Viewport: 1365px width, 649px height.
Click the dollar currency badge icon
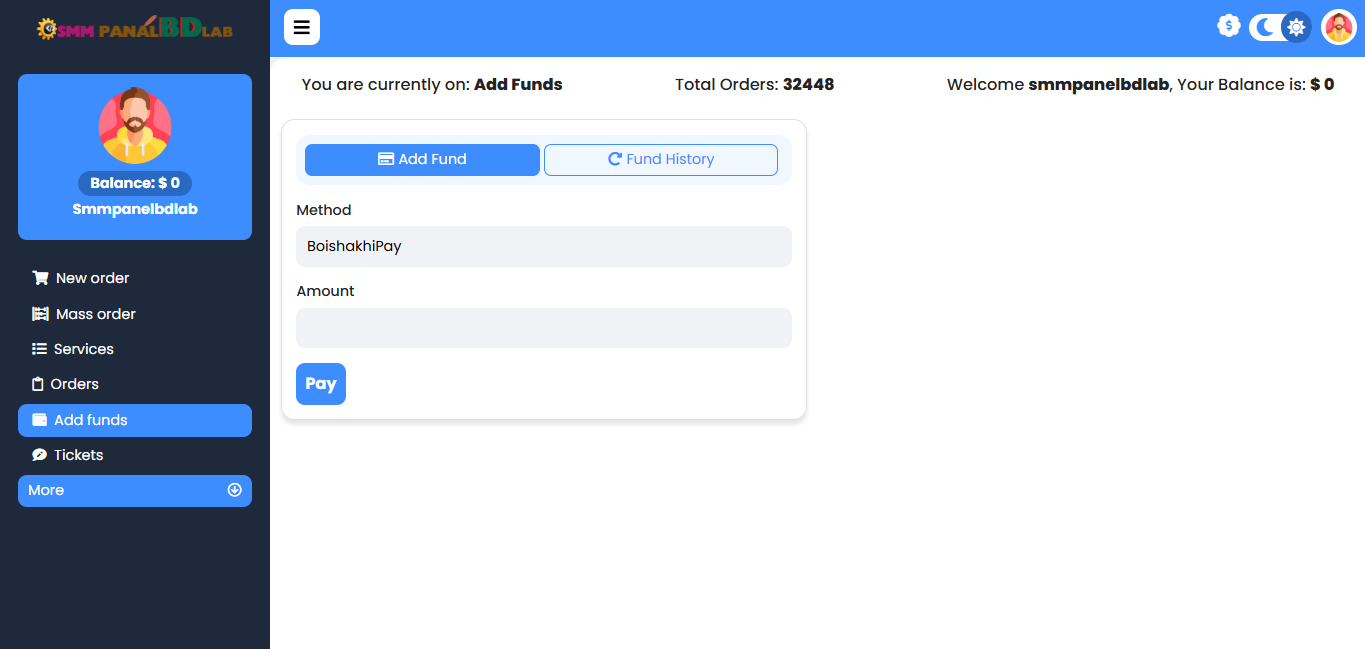pos(1228,26)
